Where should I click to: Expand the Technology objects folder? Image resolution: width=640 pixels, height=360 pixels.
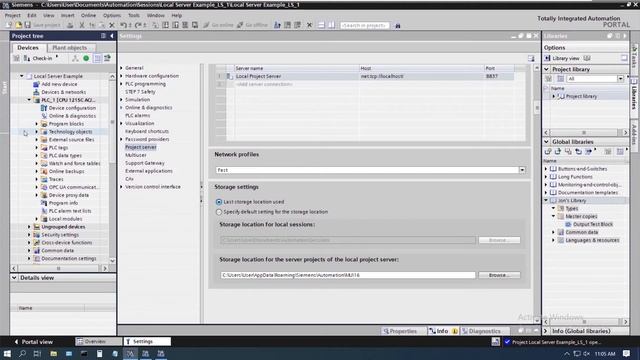point(36,131)
